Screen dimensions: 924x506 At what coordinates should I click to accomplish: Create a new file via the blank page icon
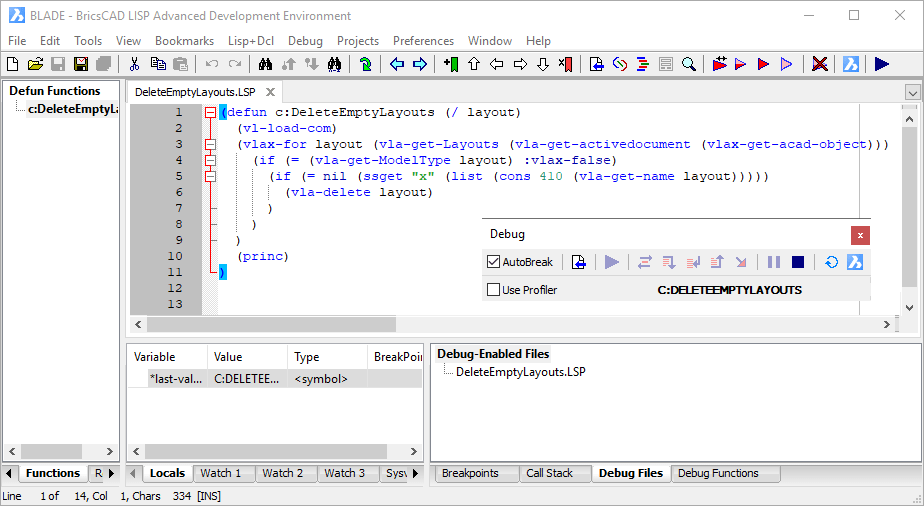[x=12, y=64]
